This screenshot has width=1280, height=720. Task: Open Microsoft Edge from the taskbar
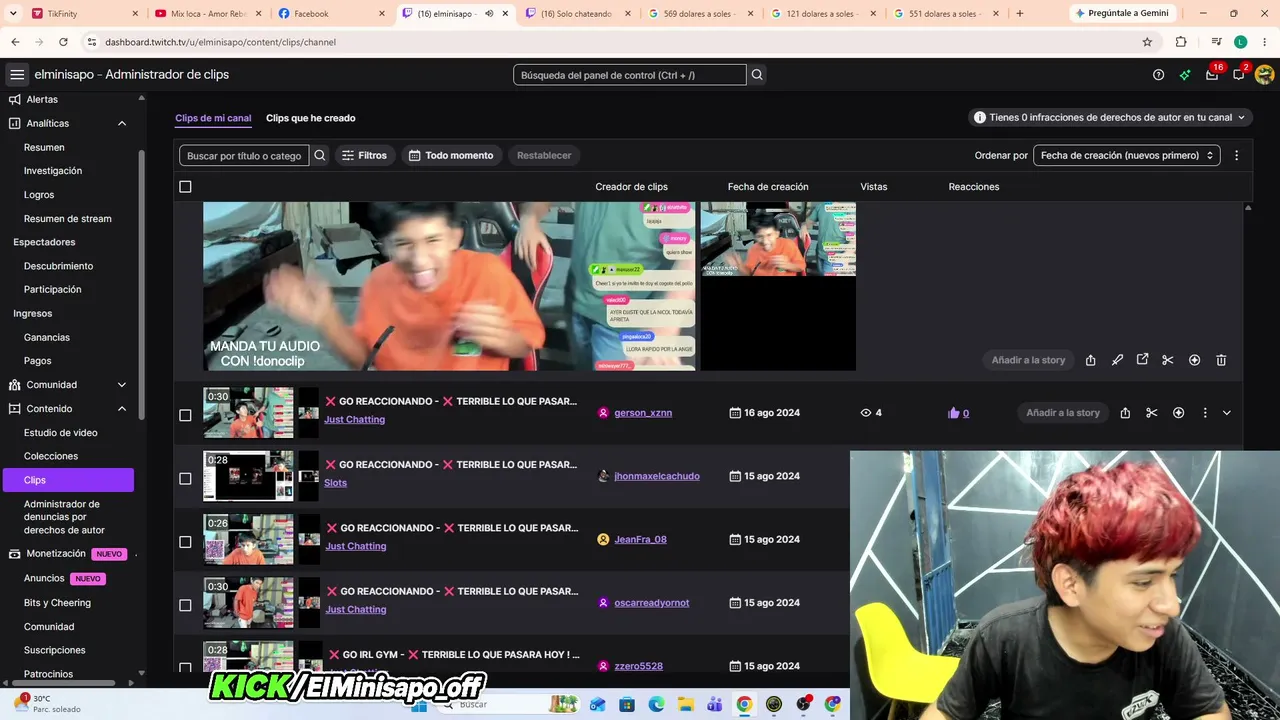point(656,704)
